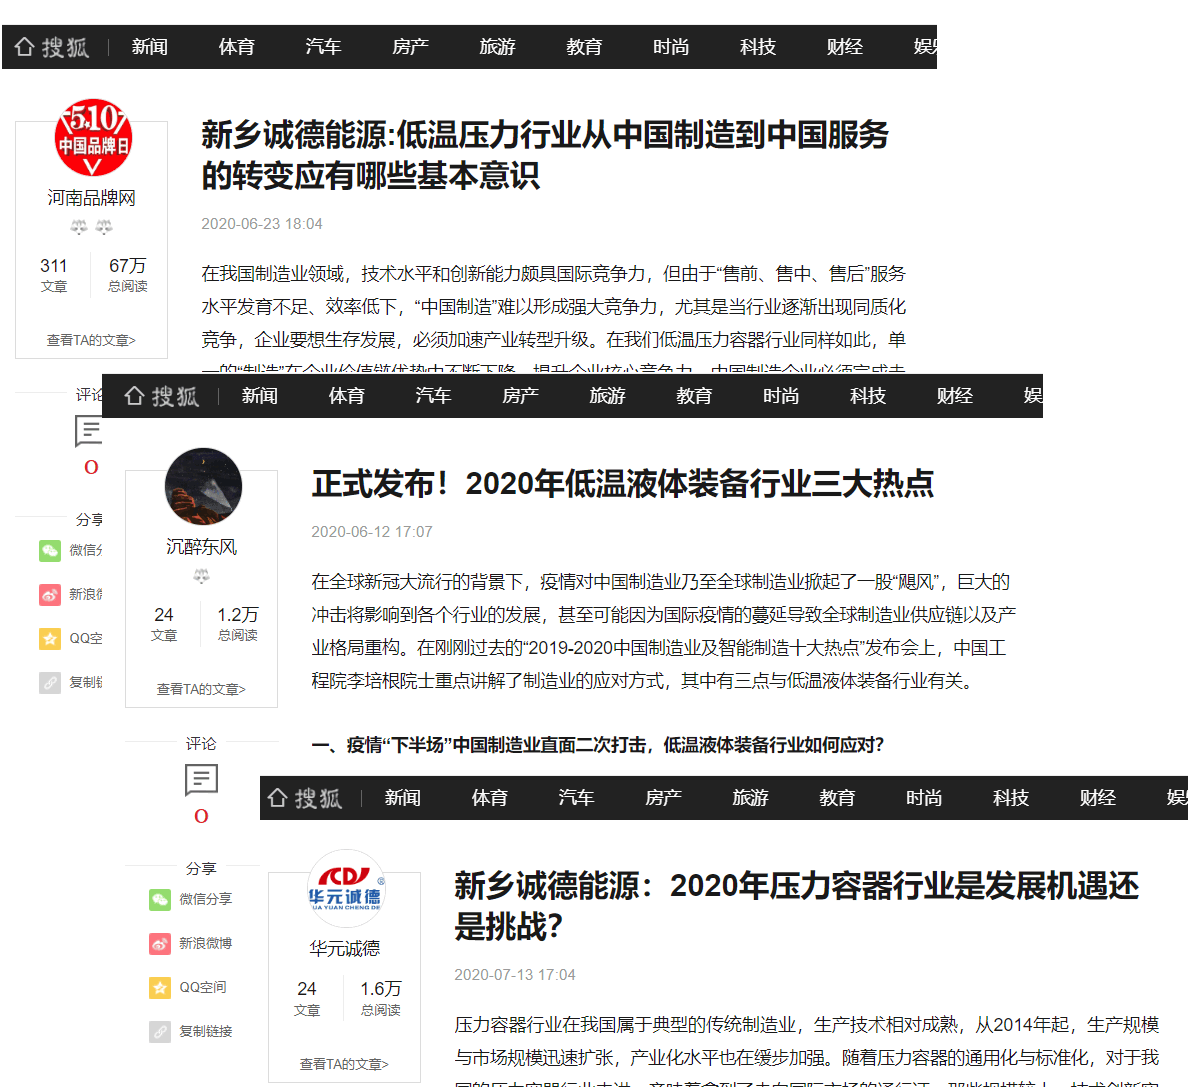Open 时尚 in 华元诚德 page nav bar

tap(924, 798)
